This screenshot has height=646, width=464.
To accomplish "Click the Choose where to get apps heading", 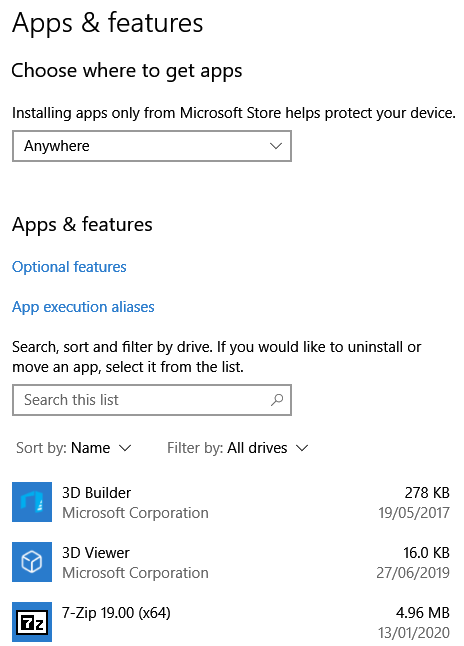I will pos(127,71).
